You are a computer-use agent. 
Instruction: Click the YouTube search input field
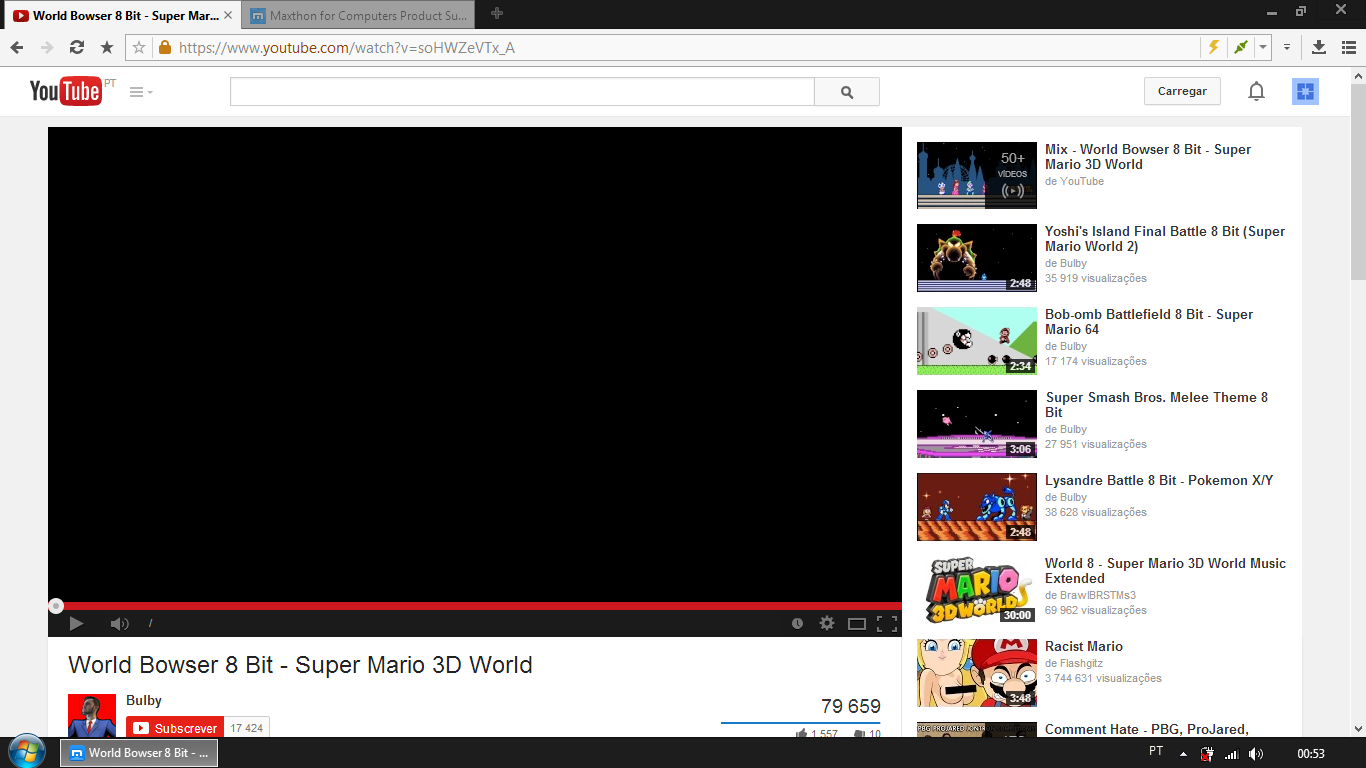click(522, 91)
